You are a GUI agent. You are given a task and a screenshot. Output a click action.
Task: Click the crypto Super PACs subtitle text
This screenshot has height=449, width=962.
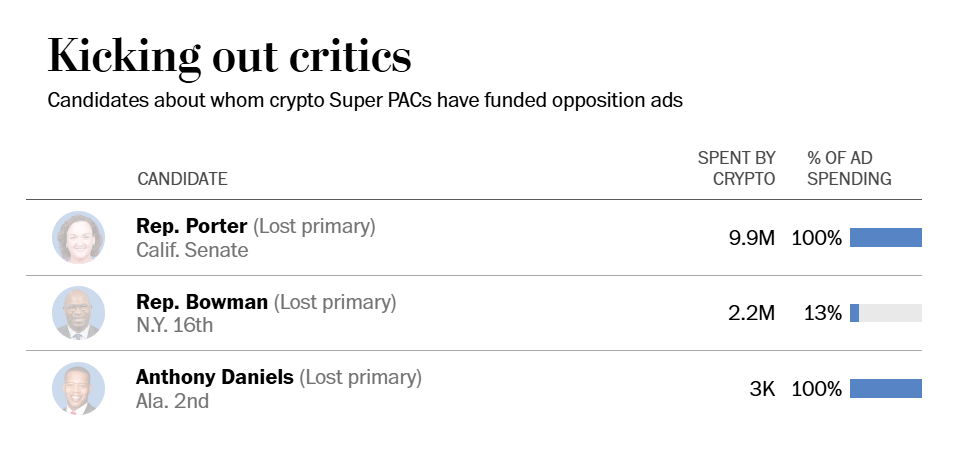point(365,100)
